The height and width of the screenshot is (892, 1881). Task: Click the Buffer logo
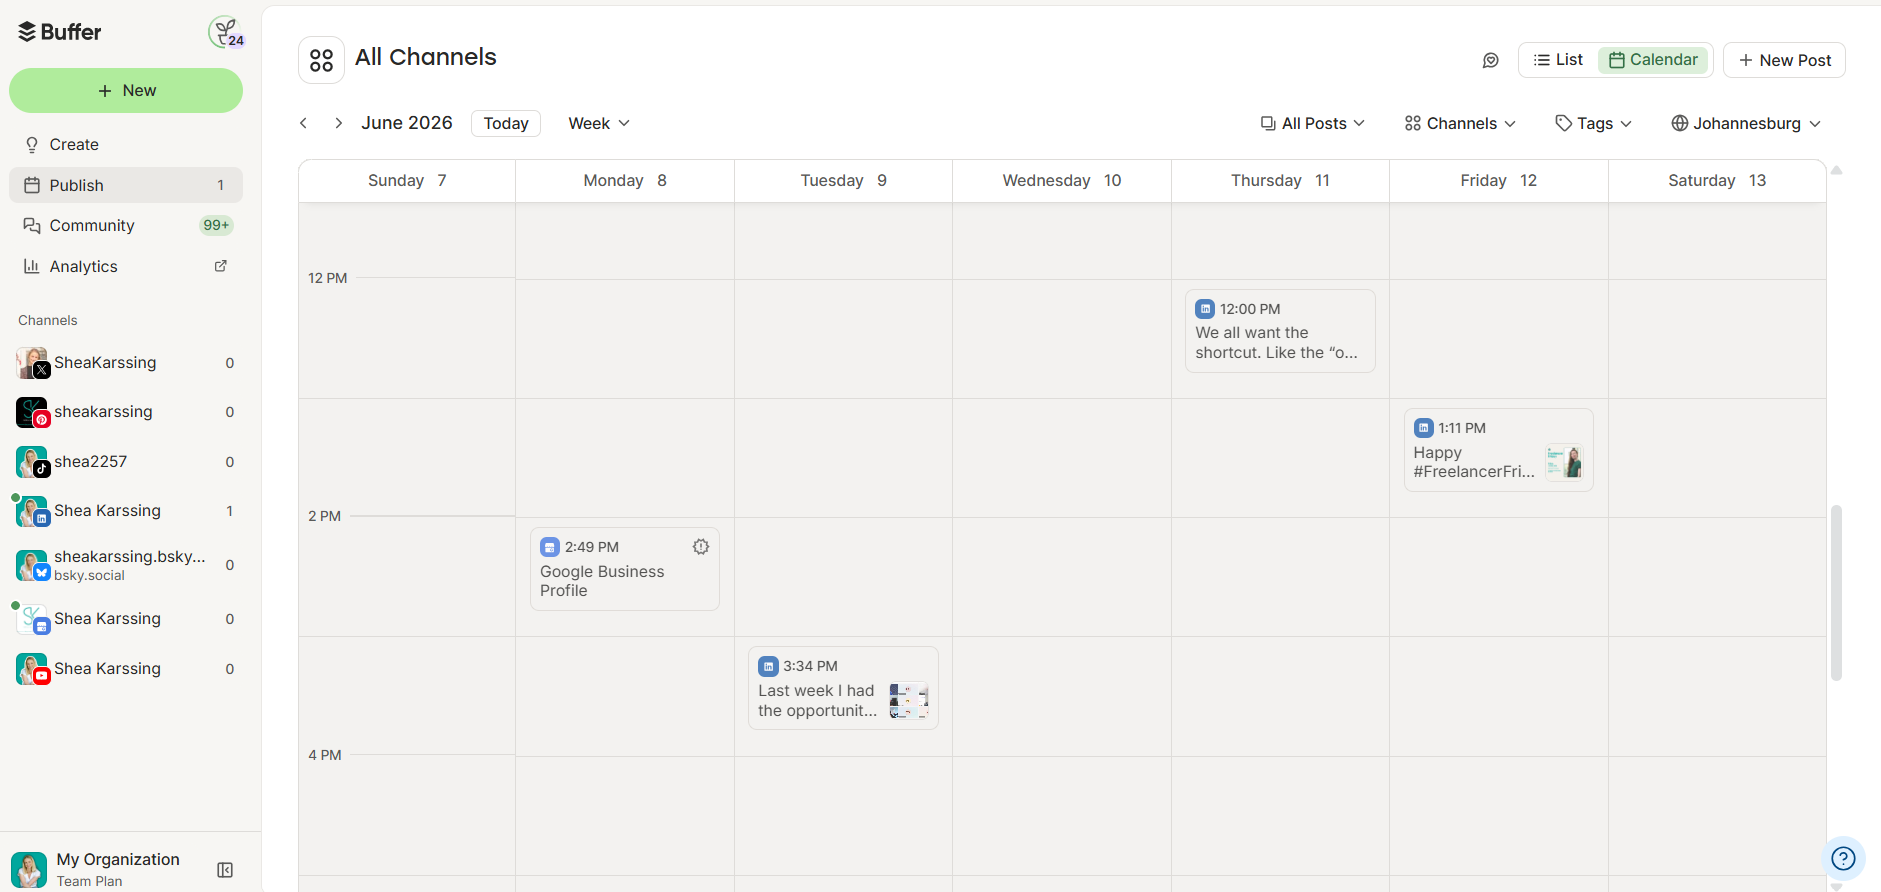coord(60,32)
